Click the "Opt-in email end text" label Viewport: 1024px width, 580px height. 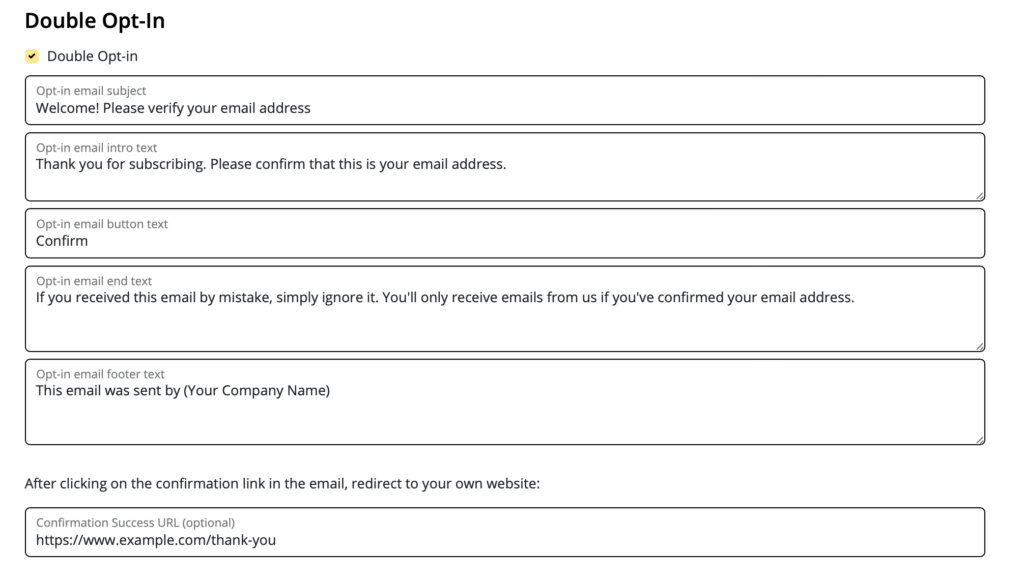pos(93,281)
